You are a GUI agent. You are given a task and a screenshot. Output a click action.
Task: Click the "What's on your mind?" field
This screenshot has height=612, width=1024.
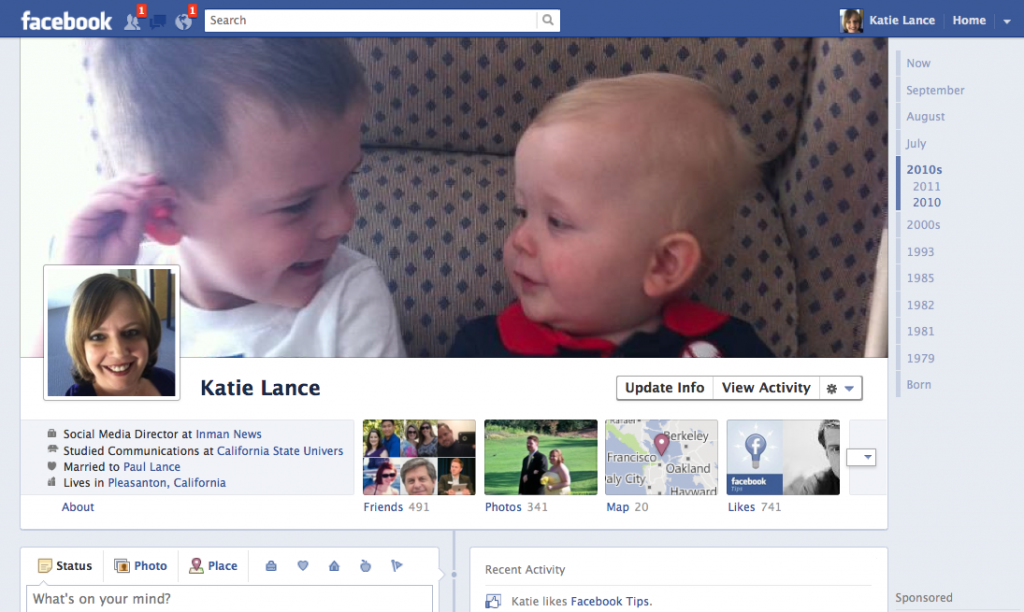pyautogui.click(x=230, y=599)
